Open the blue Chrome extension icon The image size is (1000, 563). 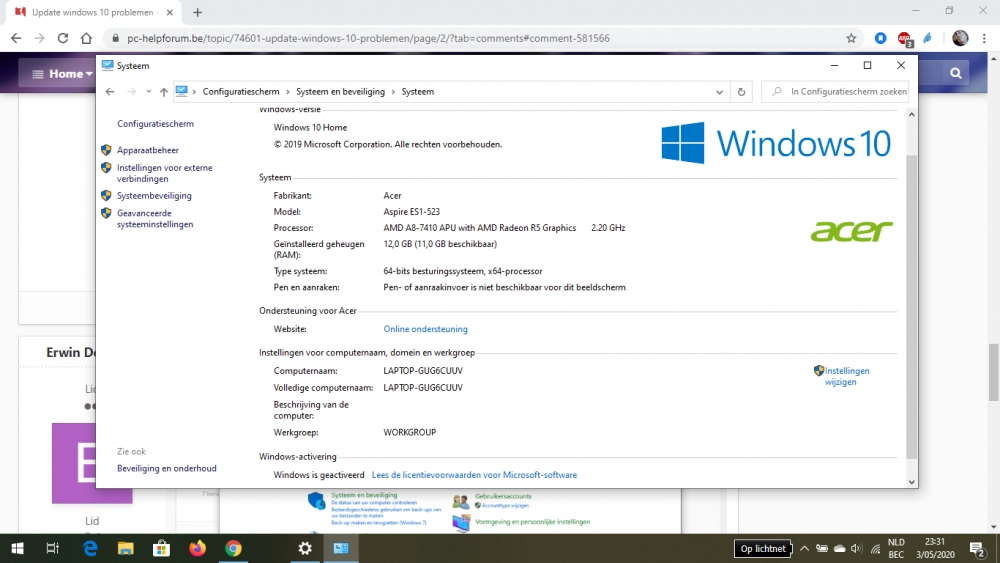pyautogui.click(x=880, y=38)
